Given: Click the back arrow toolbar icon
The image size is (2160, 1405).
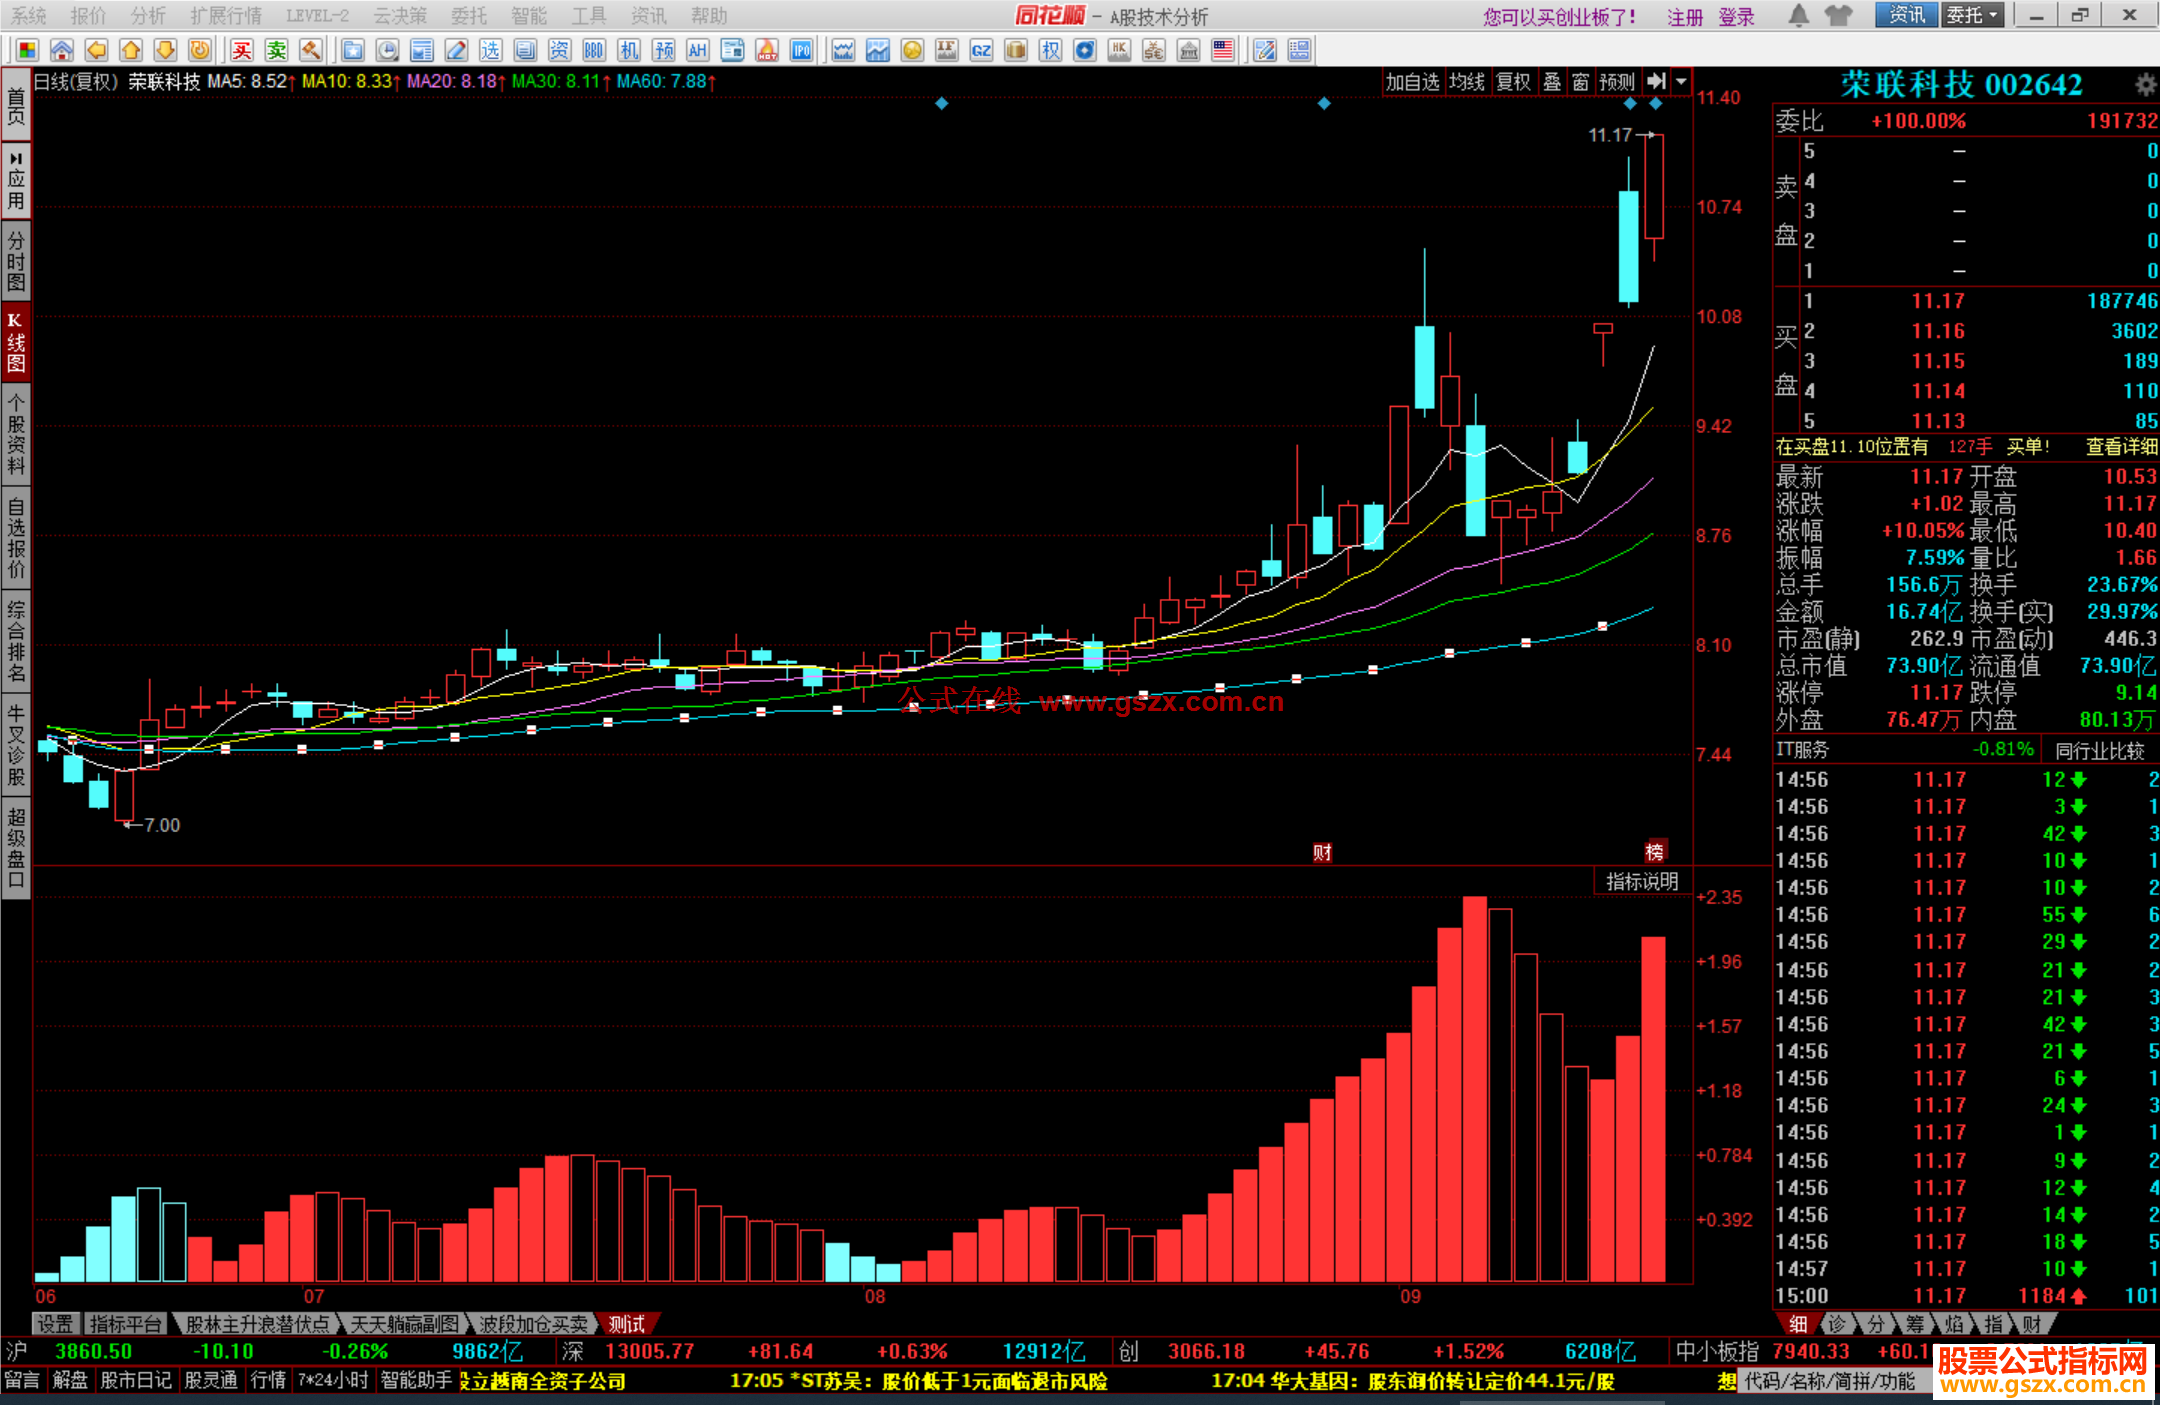Looking at the screenshot, I should 97,50.
